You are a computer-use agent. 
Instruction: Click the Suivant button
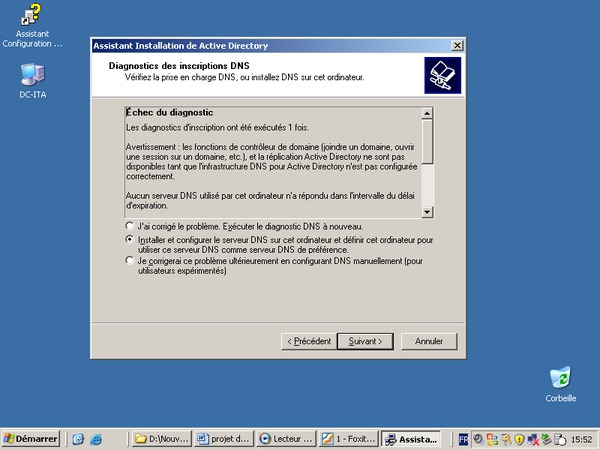(x=365, y=341)
